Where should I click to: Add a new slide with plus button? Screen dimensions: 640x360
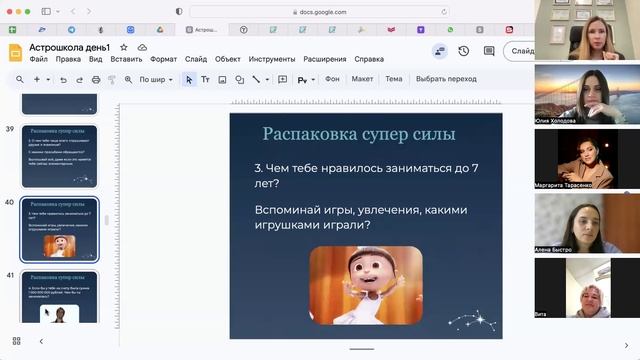pyautogui.click(x=37, y=79)
